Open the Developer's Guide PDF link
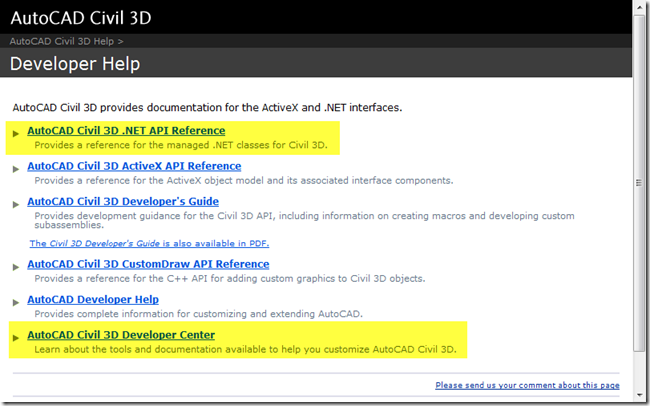650x406 pixels. point(149,243)
